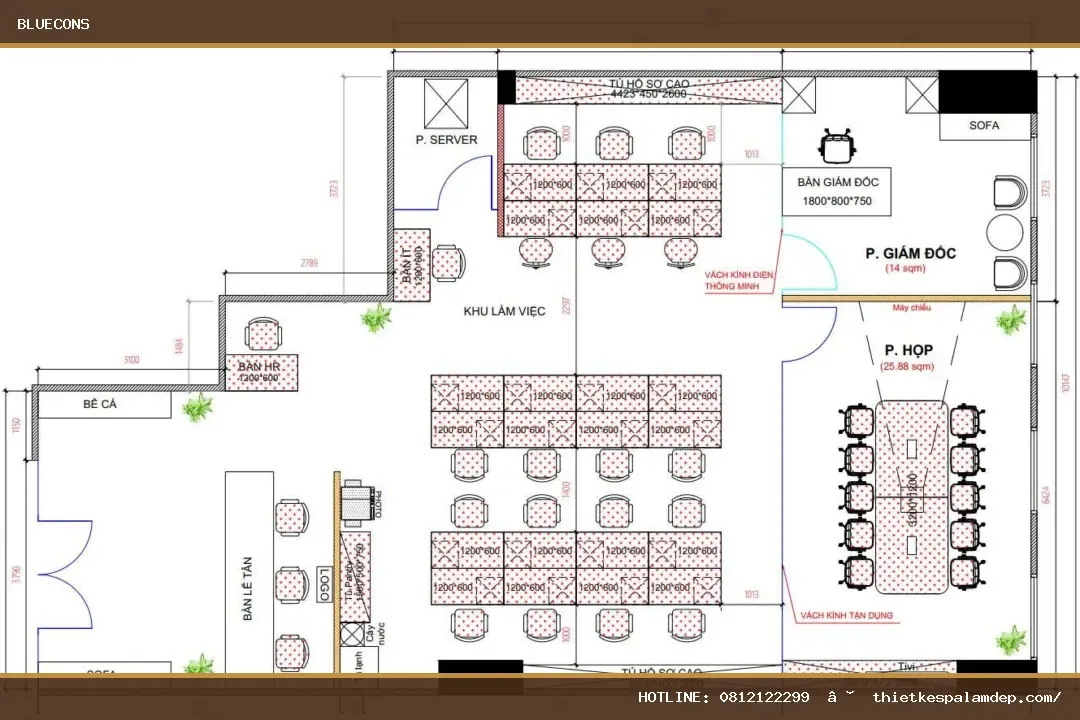Select the potted plant icon near BÀN IT

click(376, 317)
